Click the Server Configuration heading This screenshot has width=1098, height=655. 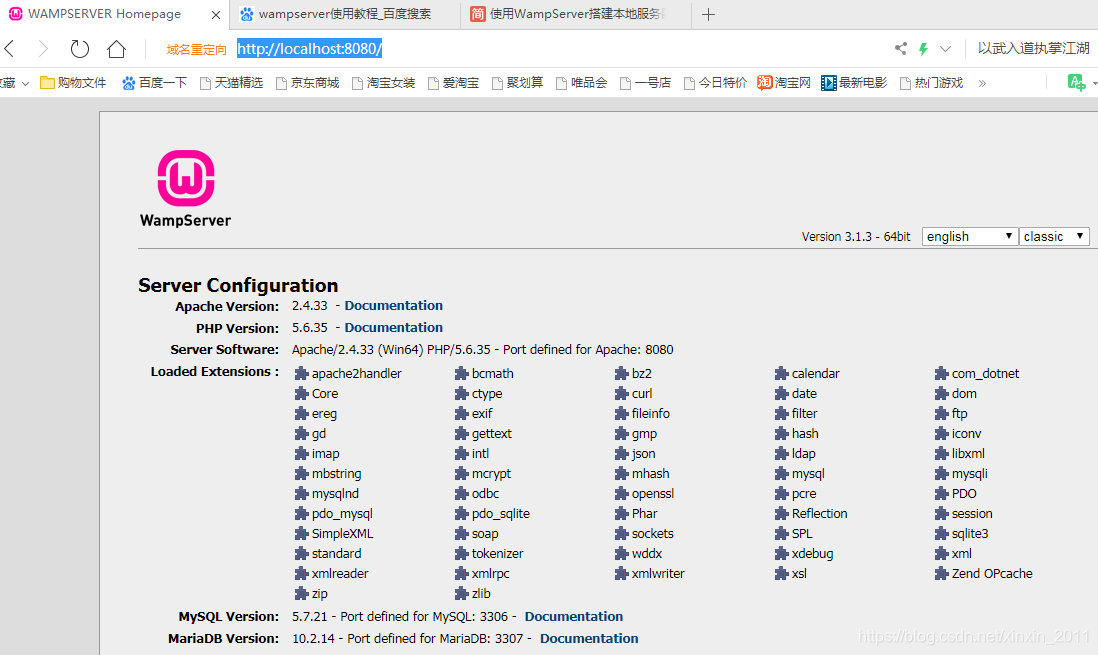click(x=238, y=285)
